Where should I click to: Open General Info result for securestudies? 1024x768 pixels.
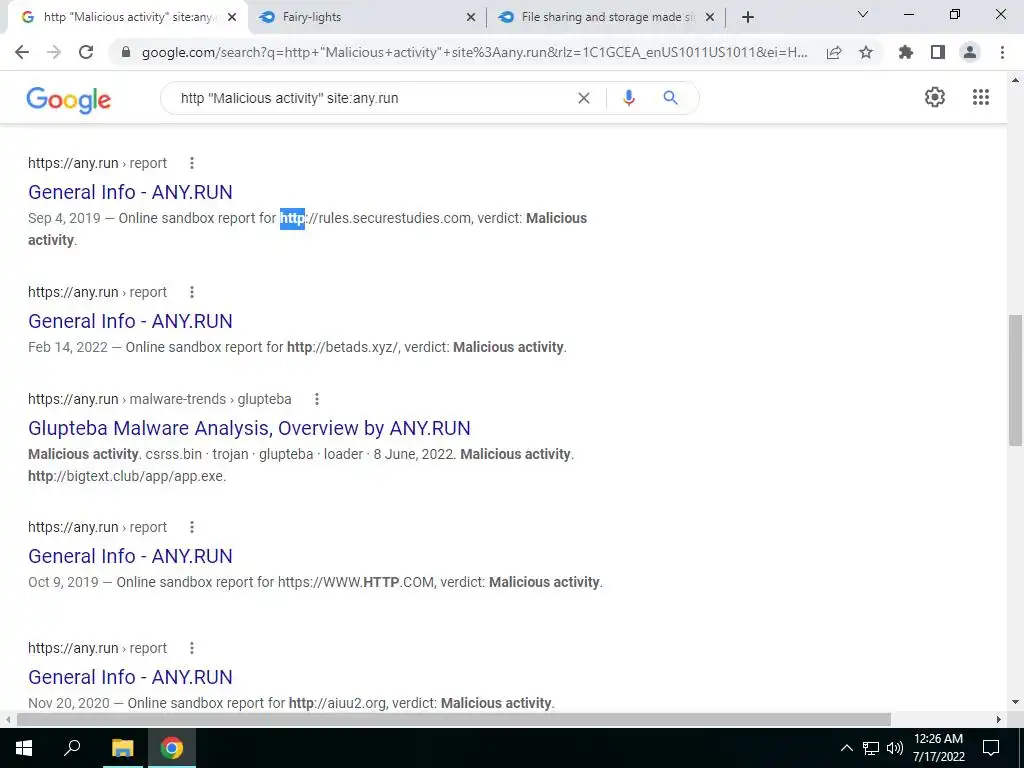(x=130, y=192)
